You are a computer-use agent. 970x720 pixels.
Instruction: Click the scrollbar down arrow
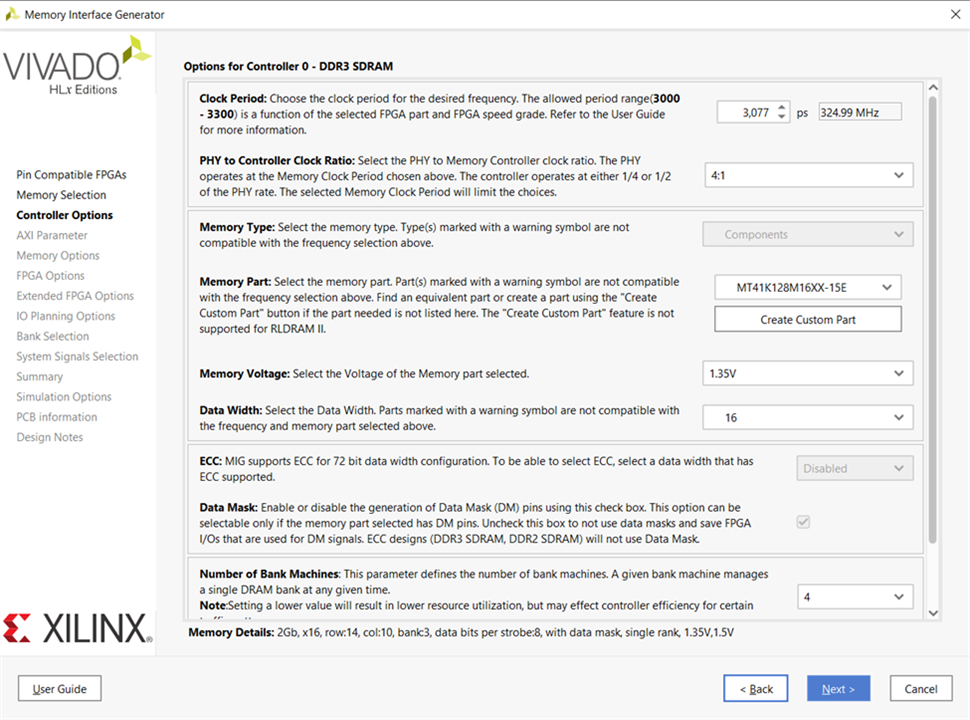click(934, 614)
